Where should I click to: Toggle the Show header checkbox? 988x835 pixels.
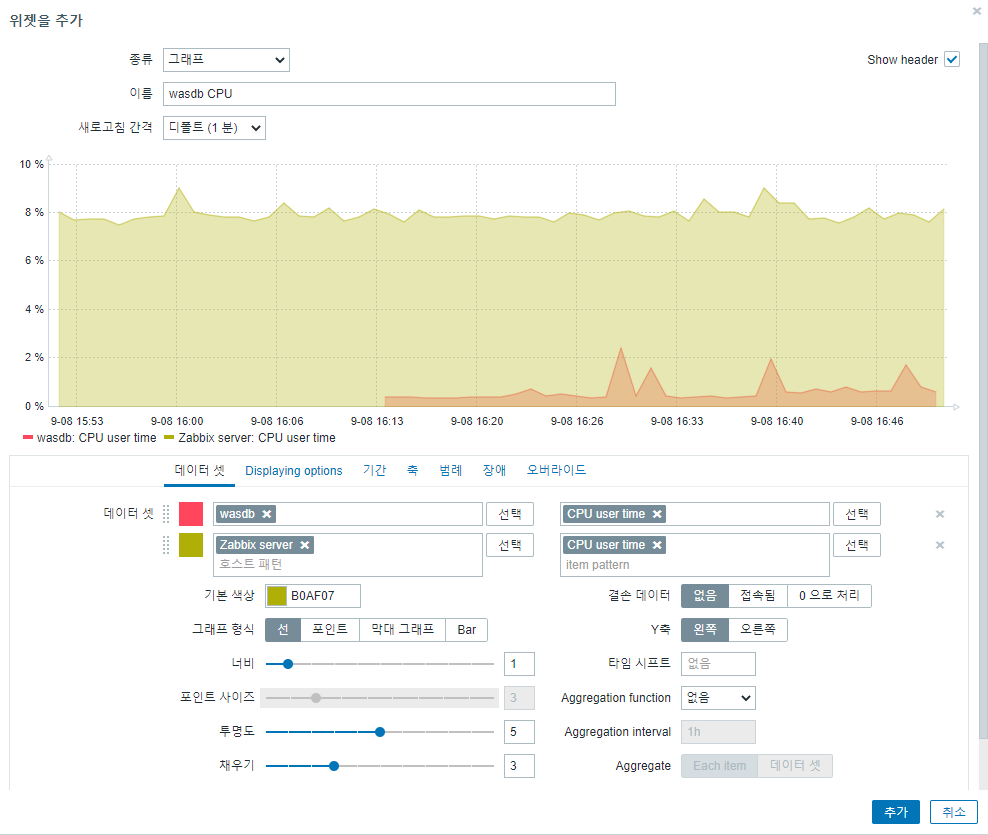951,60
